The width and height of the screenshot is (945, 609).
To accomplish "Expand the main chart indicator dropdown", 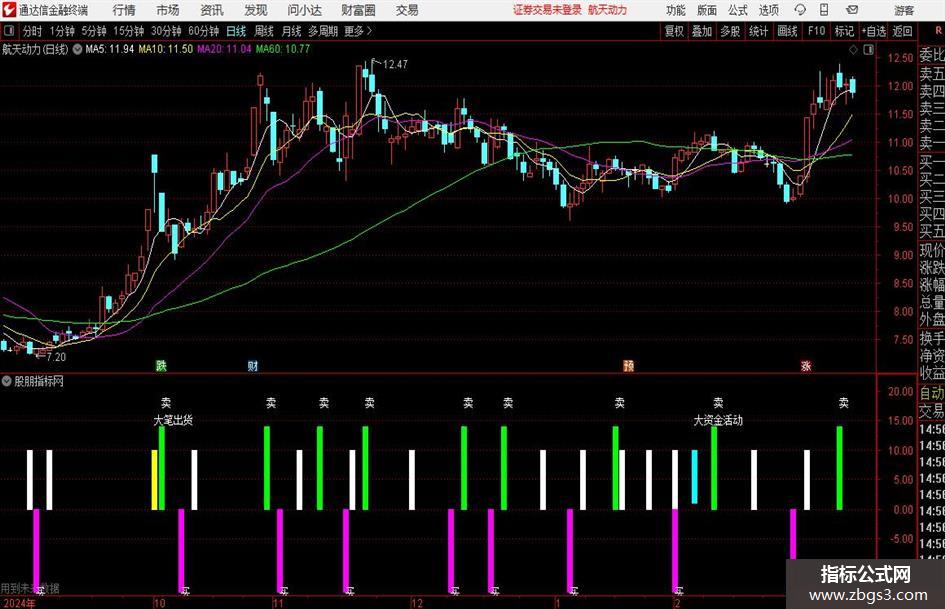I will [x=77, y=49].
